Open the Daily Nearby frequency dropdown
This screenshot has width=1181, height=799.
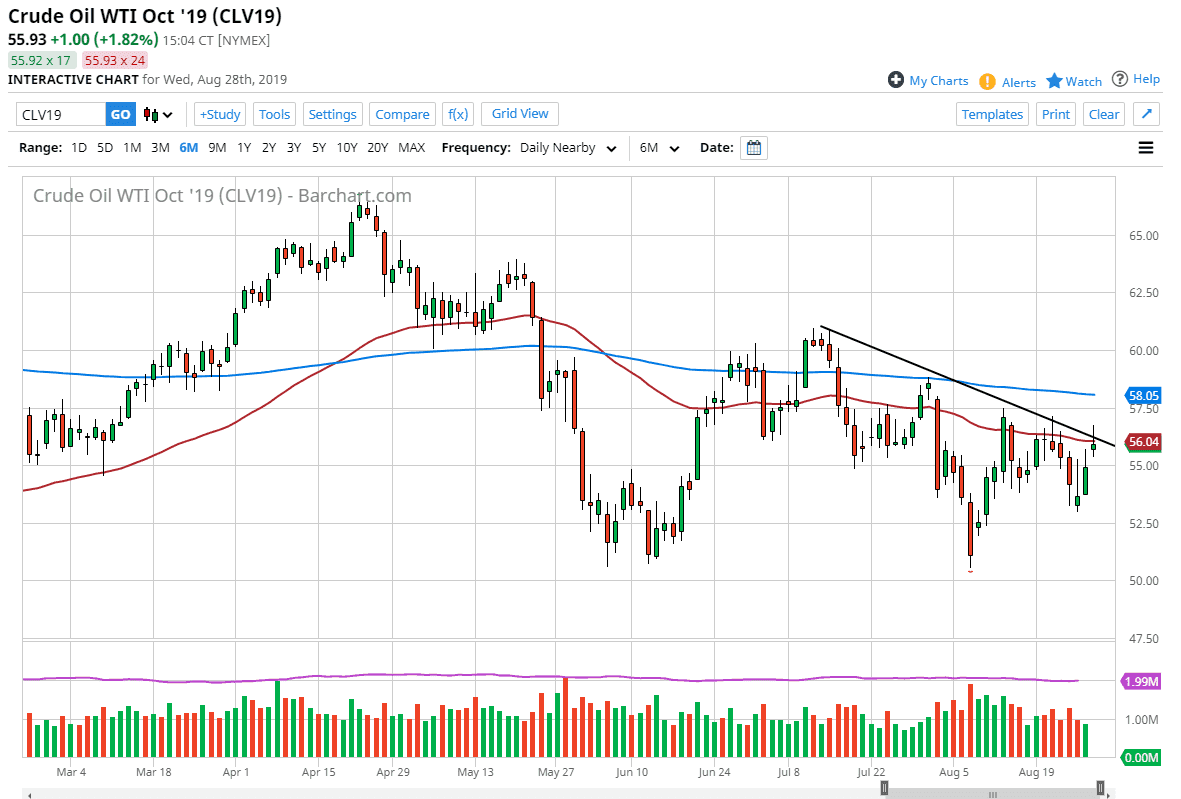[565, 147]
